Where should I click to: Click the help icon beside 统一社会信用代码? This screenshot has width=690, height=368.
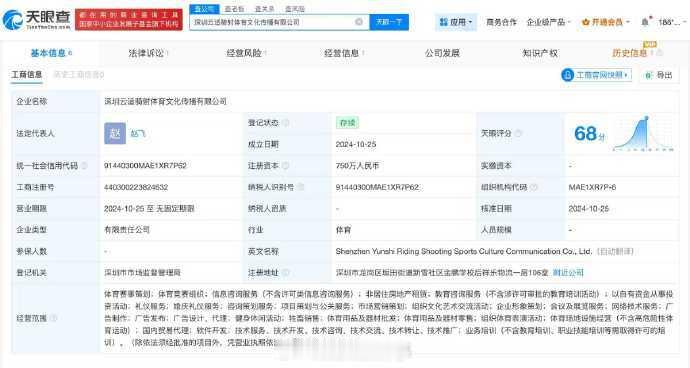point(84,166)
